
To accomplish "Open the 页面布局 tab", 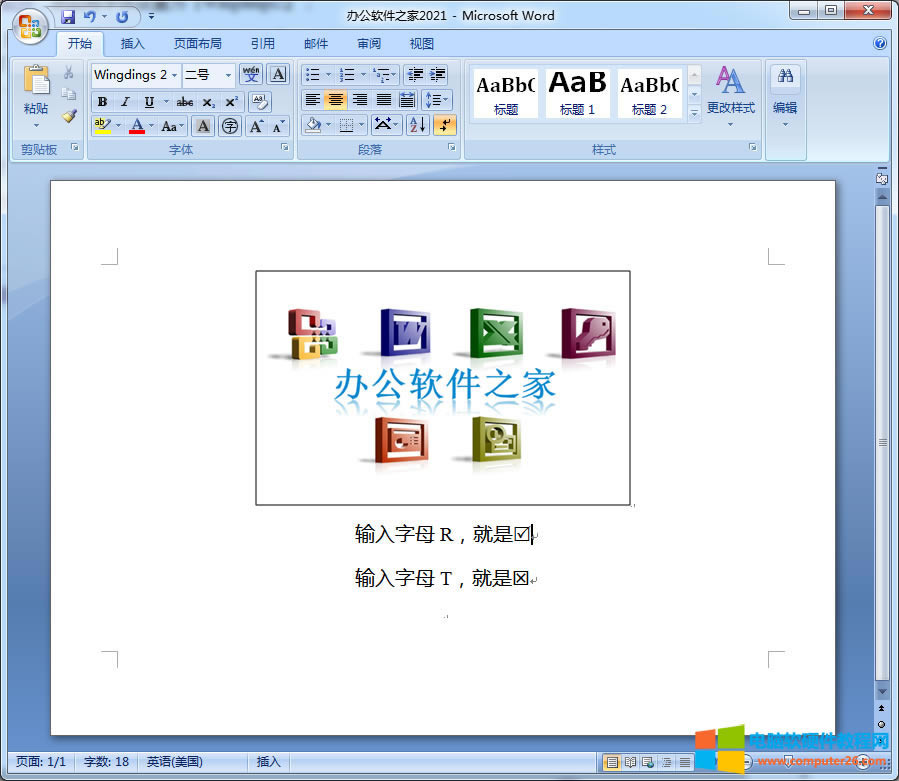I will click(198, 44).
